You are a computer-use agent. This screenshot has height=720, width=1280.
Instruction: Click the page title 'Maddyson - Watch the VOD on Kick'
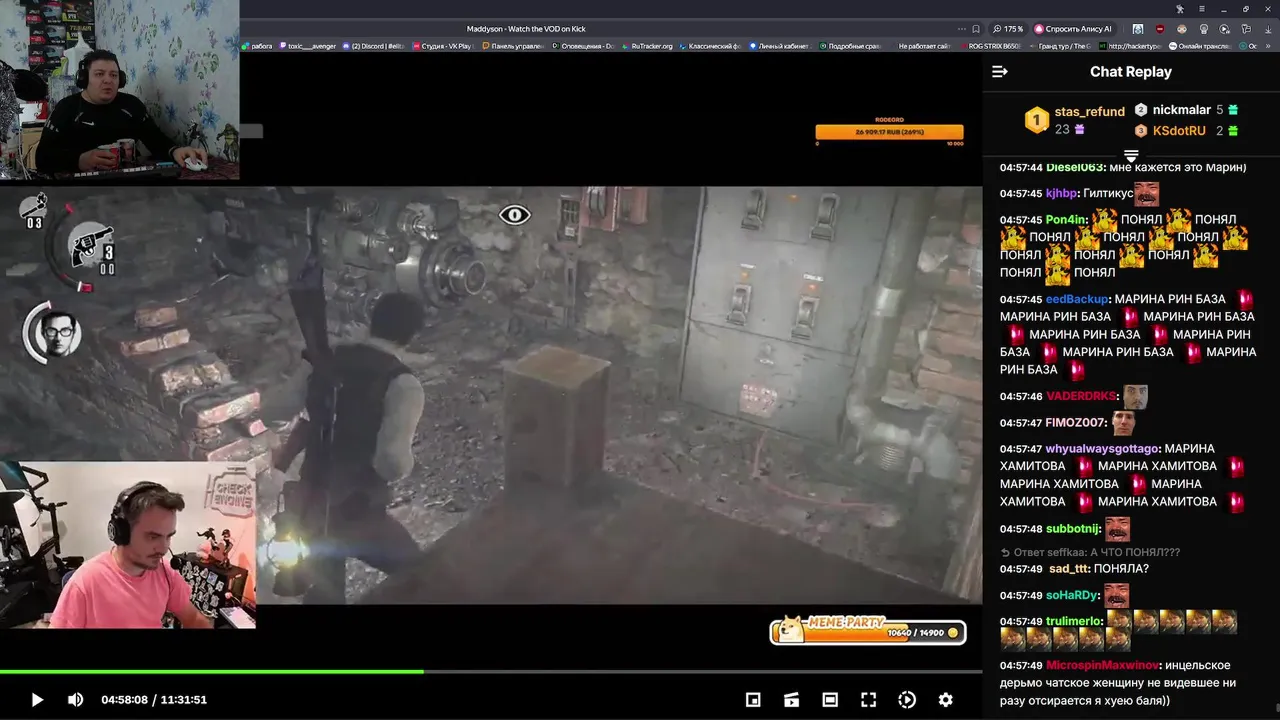point(526,29)
